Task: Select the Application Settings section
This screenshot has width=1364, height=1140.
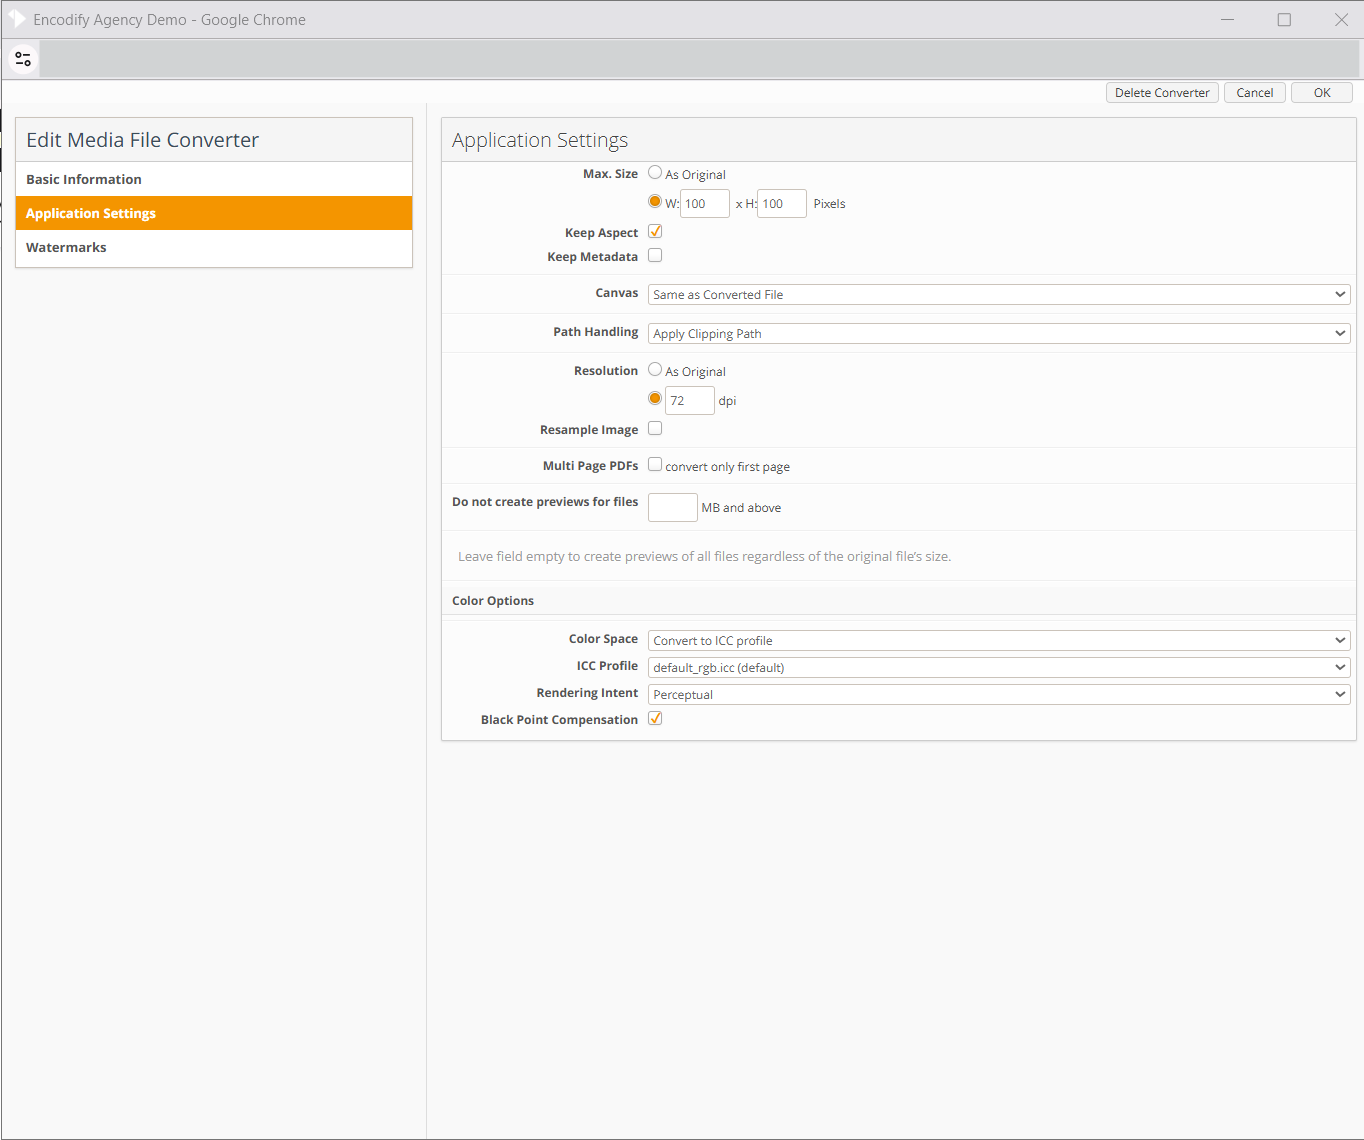Action: 214,213
